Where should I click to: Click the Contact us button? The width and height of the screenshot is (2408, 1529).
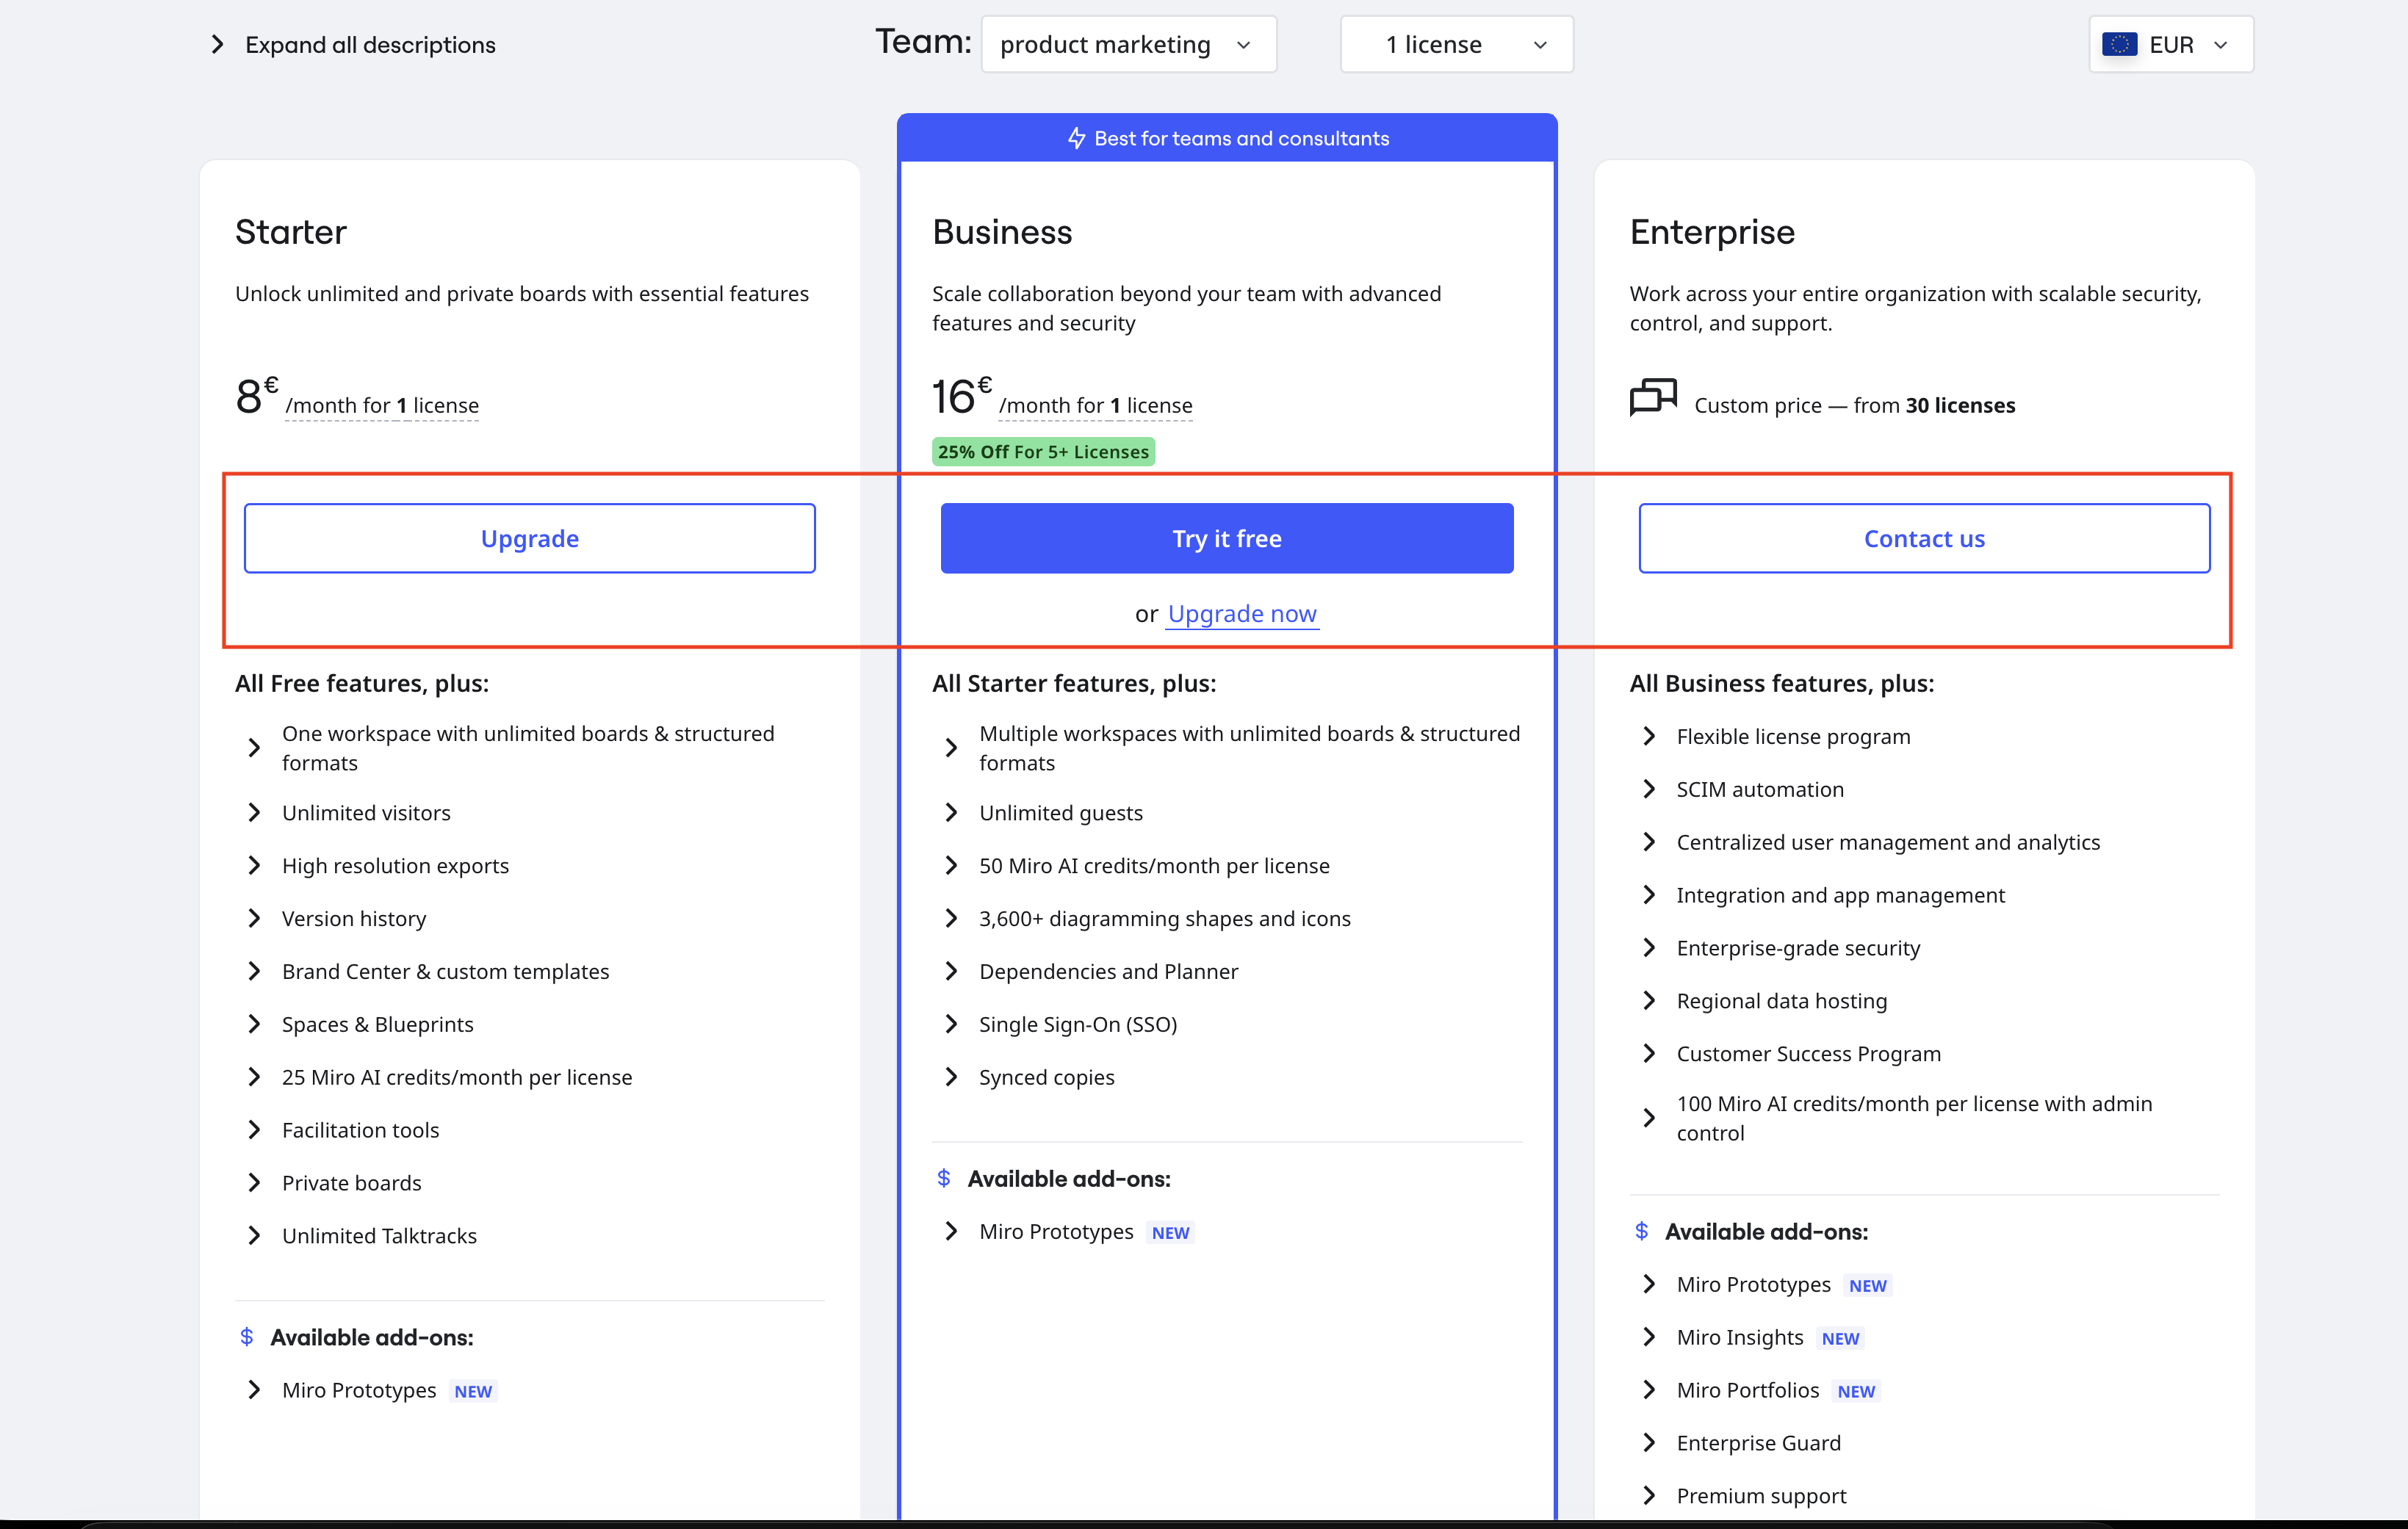1923,538
